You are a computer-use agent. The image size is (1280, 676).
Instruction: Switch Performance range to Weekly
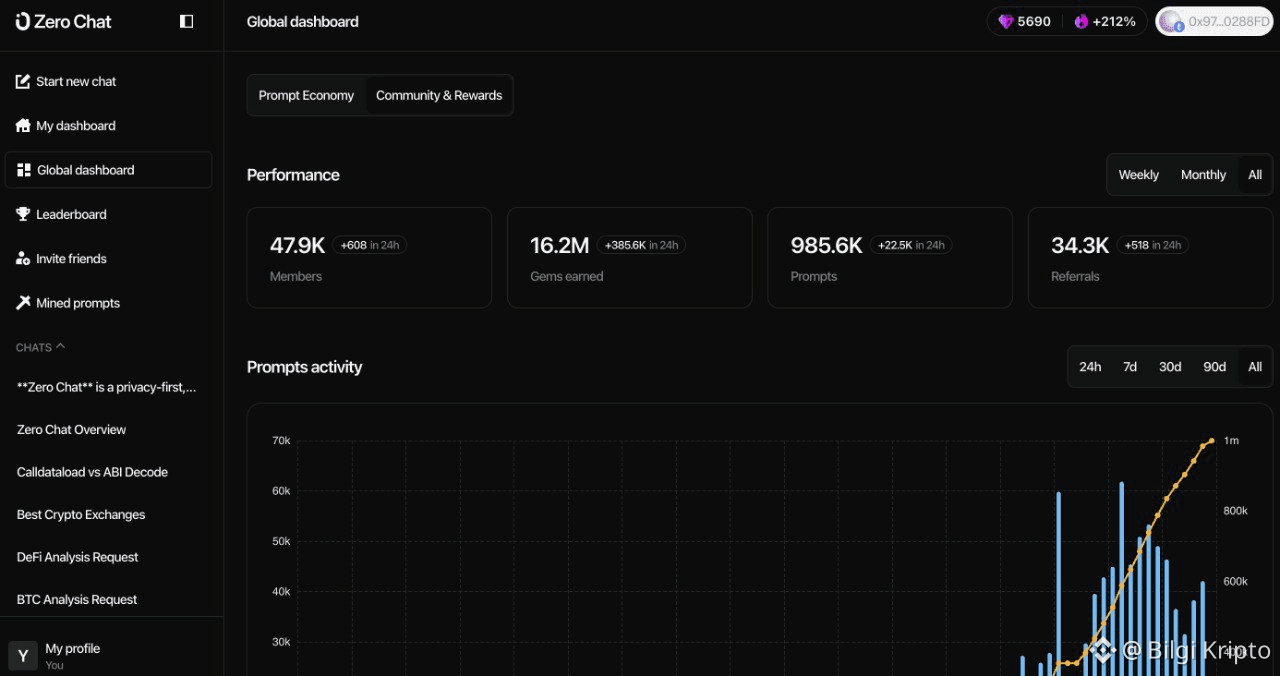[1138, 175]
